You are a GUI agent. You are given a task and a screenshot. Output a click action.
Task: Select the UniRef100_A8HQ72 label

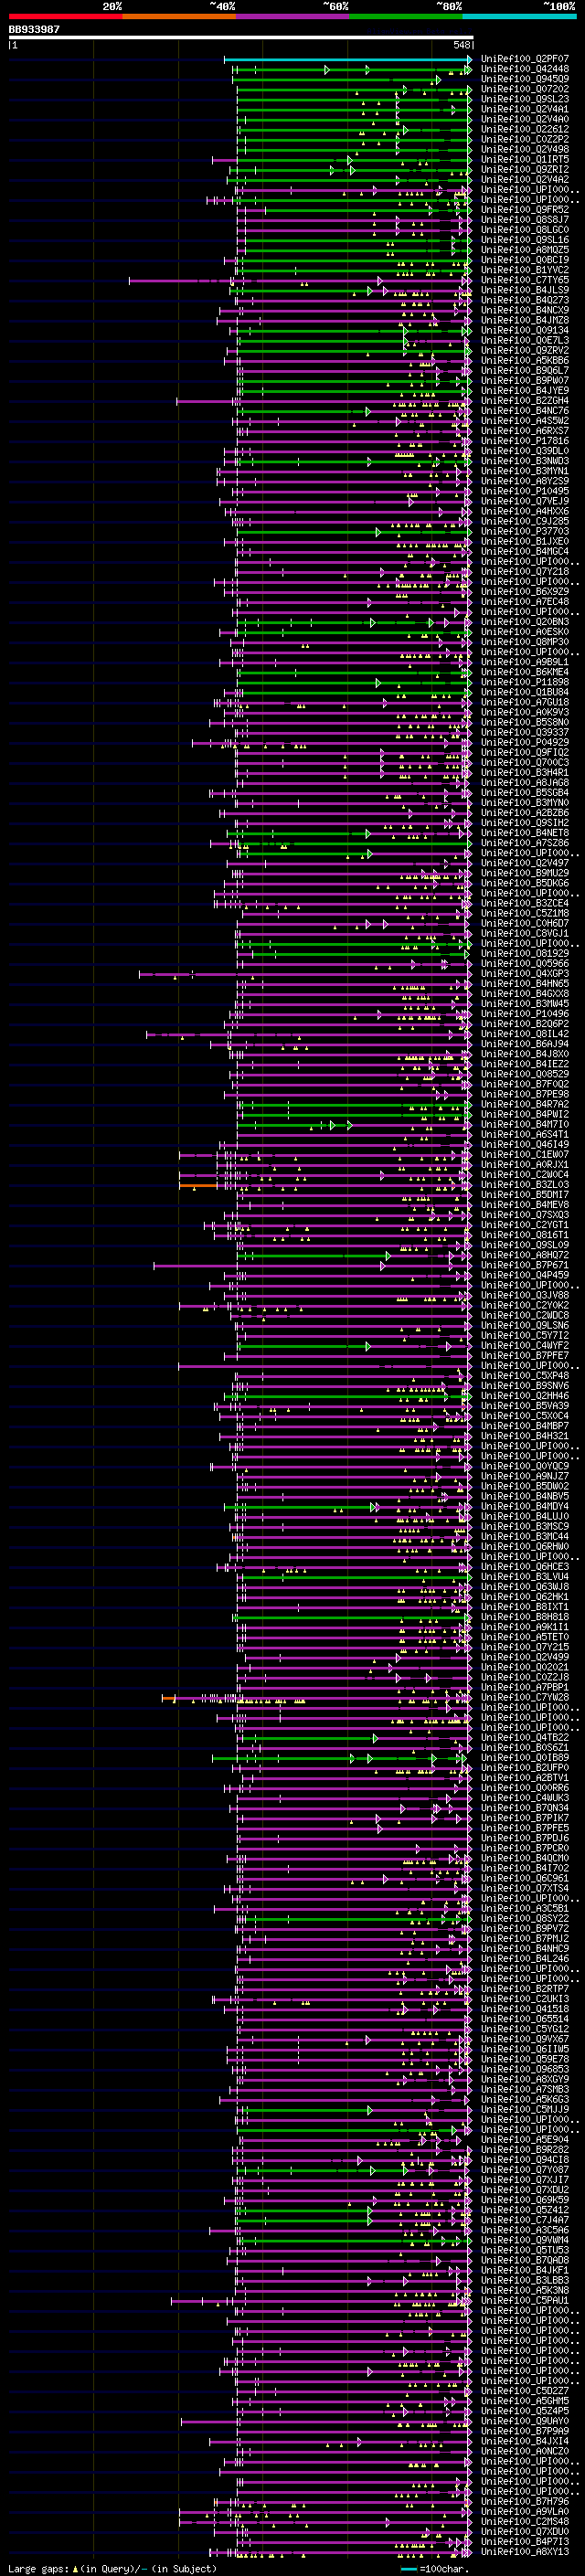point(525,1255)
